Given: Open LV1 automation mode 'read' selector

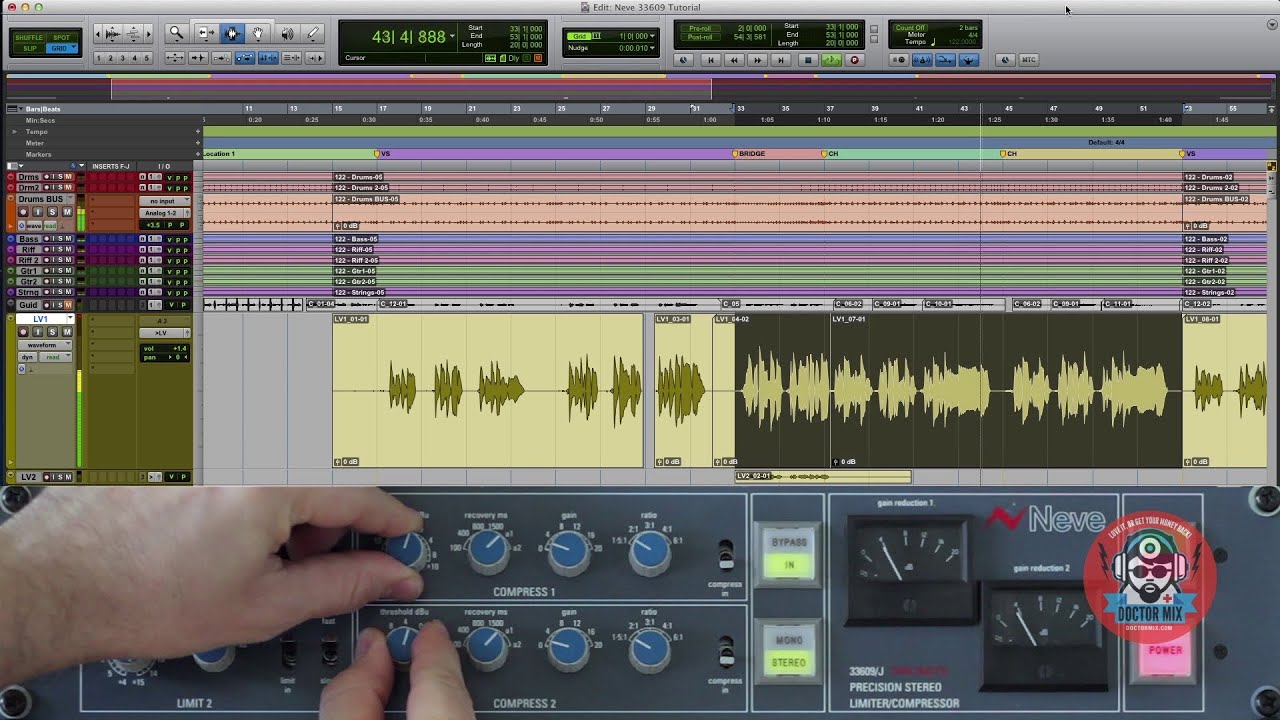Looking at the screenshot, I should (55, 357).
